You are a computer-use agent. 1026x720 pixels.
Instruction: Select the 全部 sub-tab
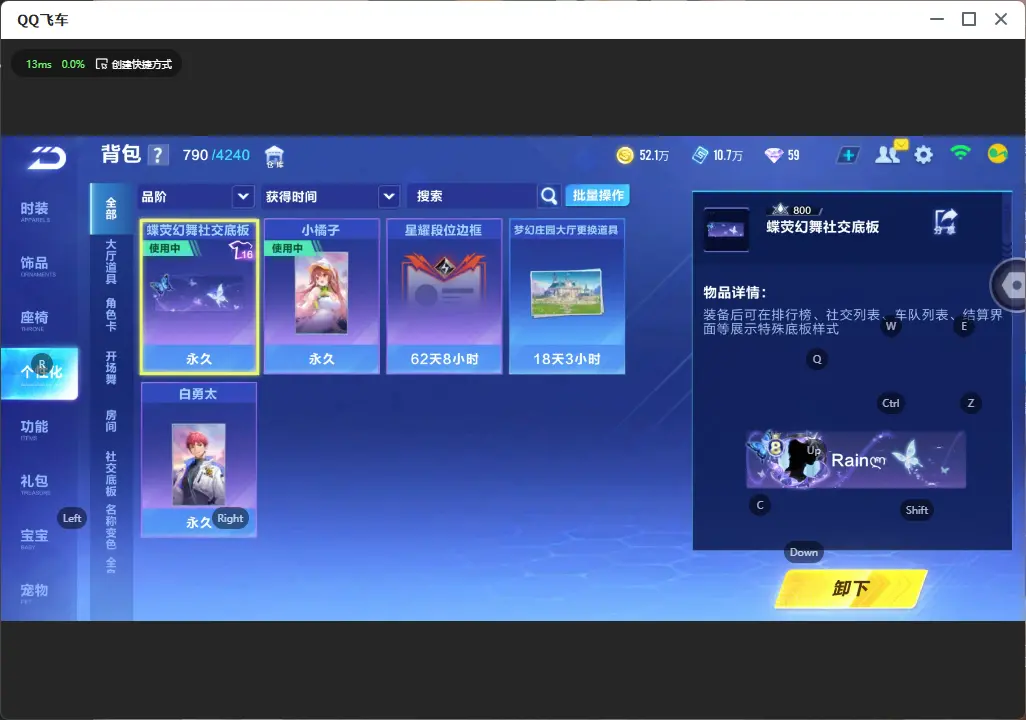[111, 209]
